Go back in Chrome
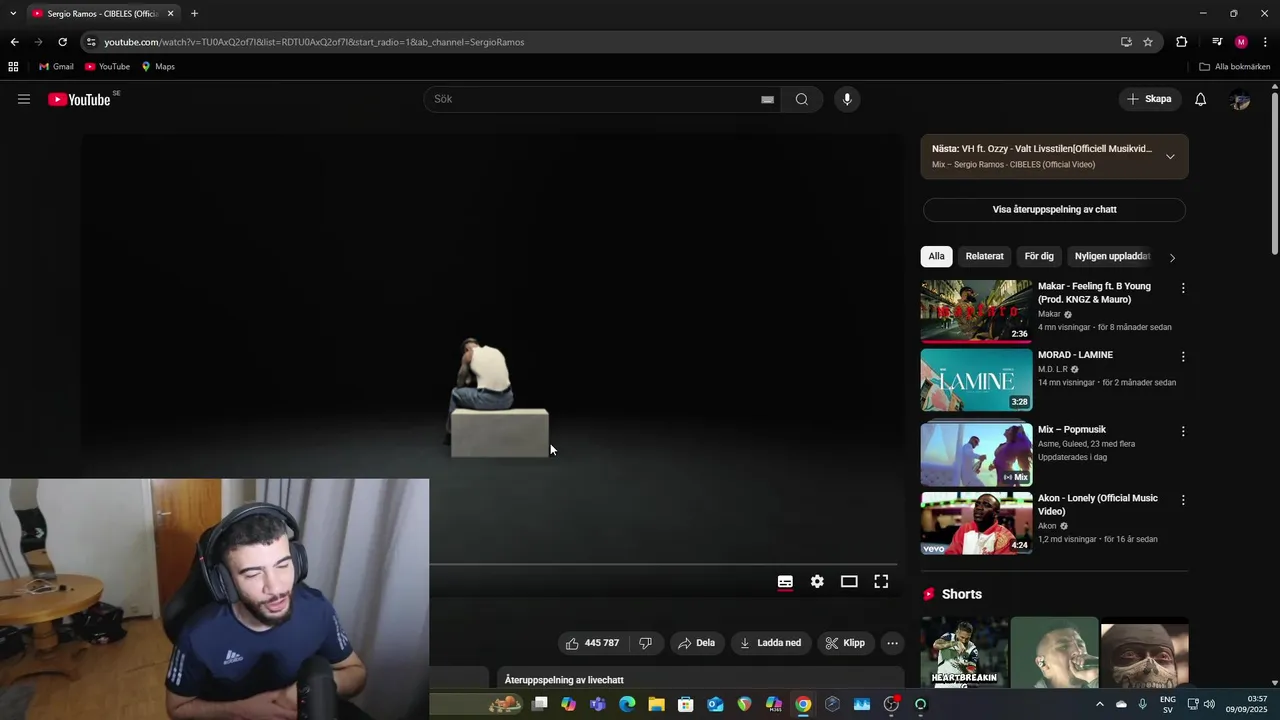This screenshot has width=1280, height=720. (x=14, y=42)
